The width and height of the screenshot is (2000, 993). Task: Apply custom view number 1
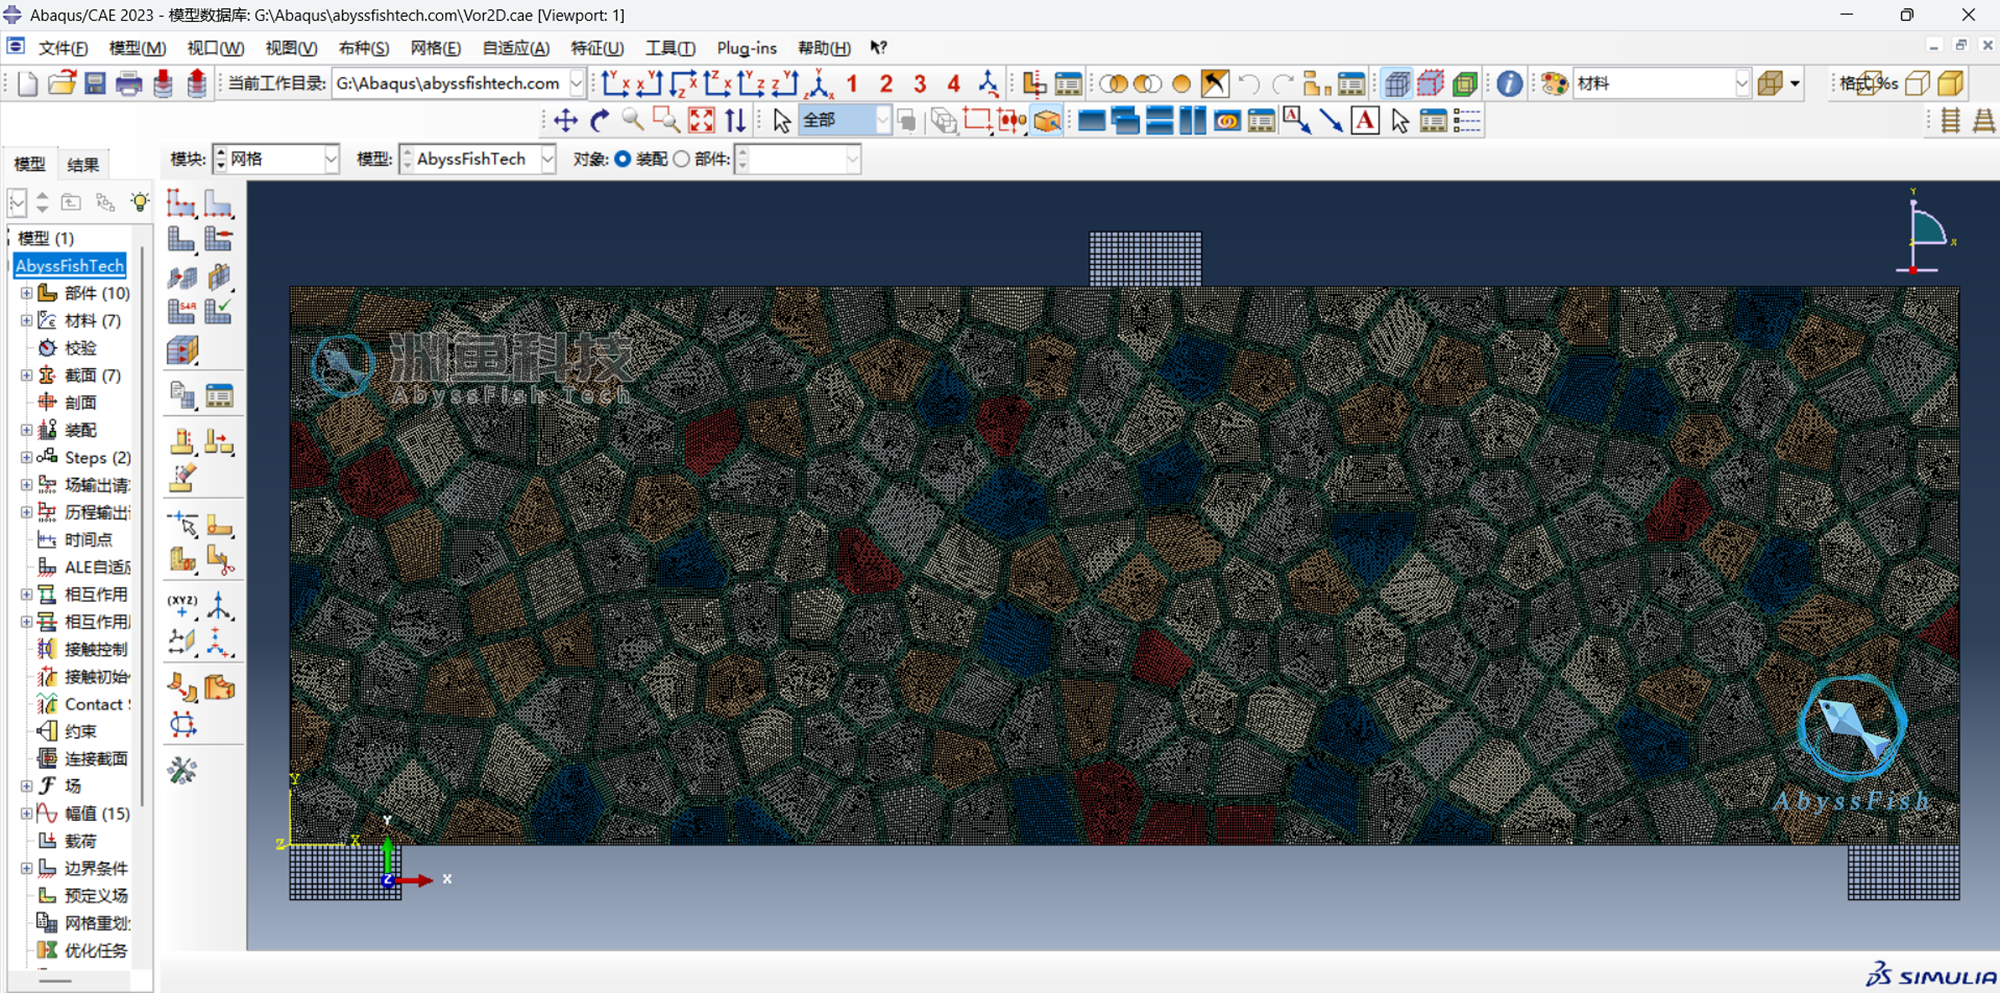coord(852,84)
